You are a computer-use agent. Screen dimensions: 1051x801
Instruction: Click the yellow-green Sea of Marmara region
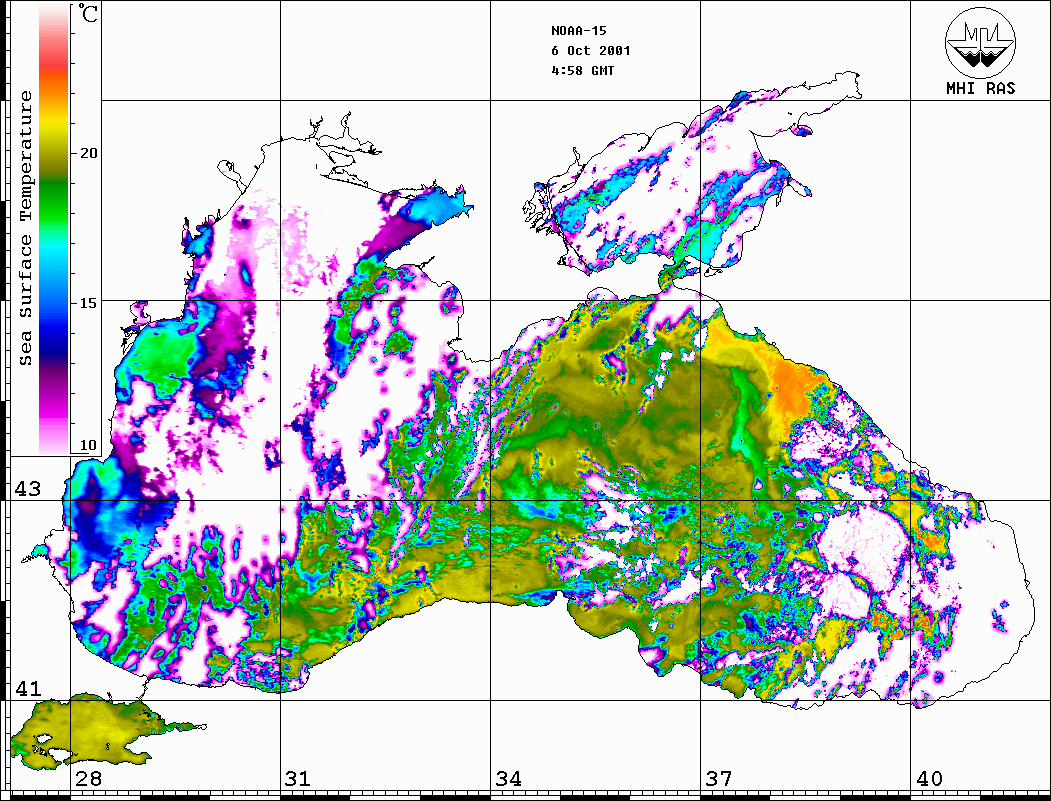coord(94,731)
